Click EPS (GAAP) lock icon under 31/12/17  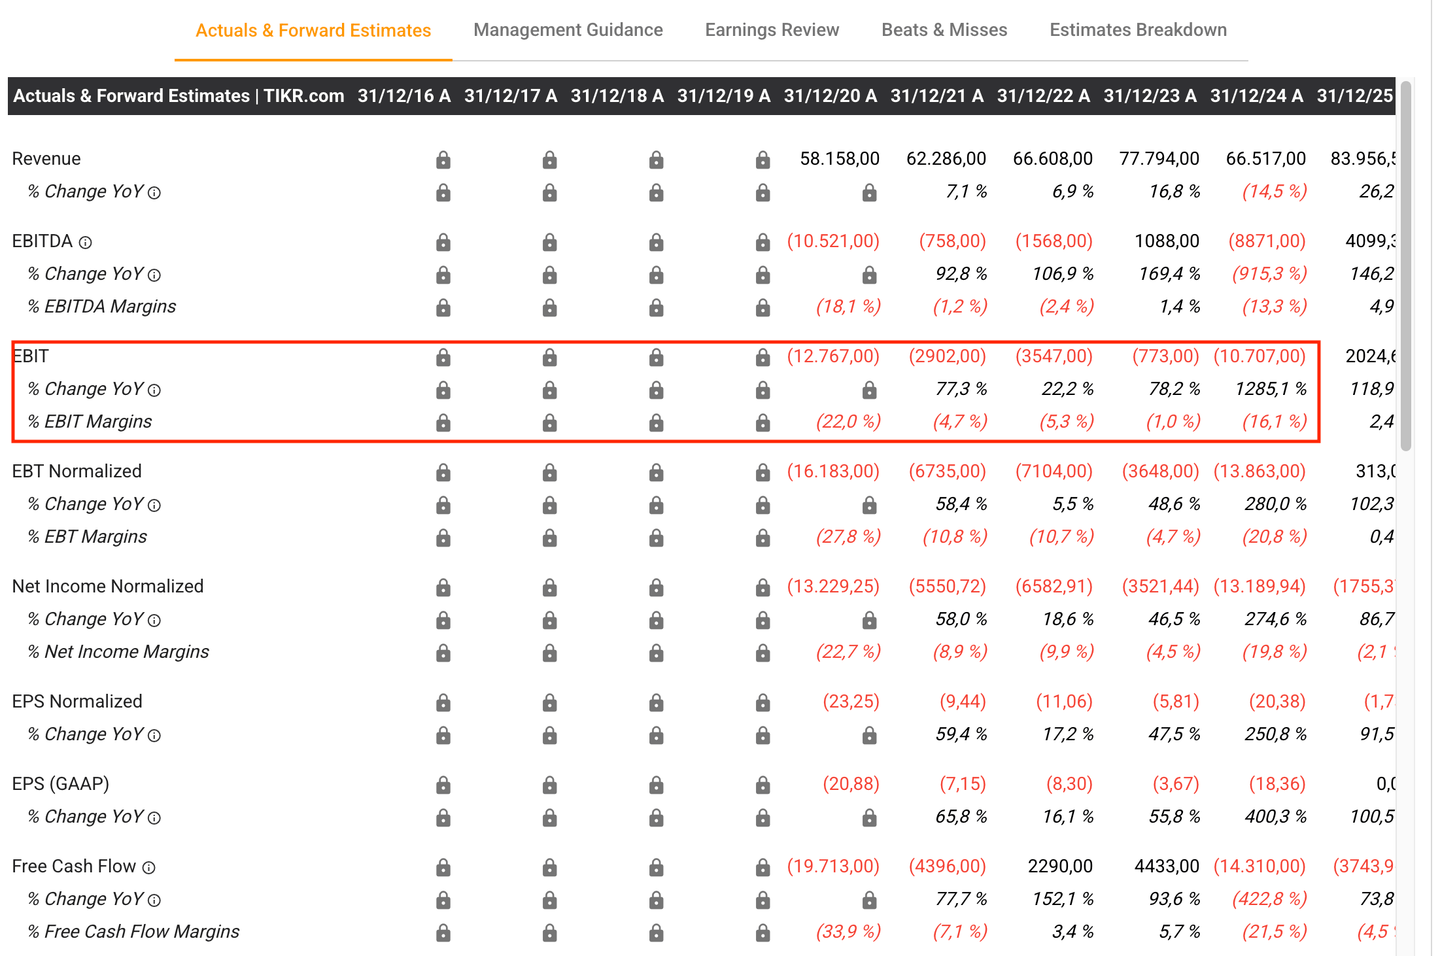point(549,785)
